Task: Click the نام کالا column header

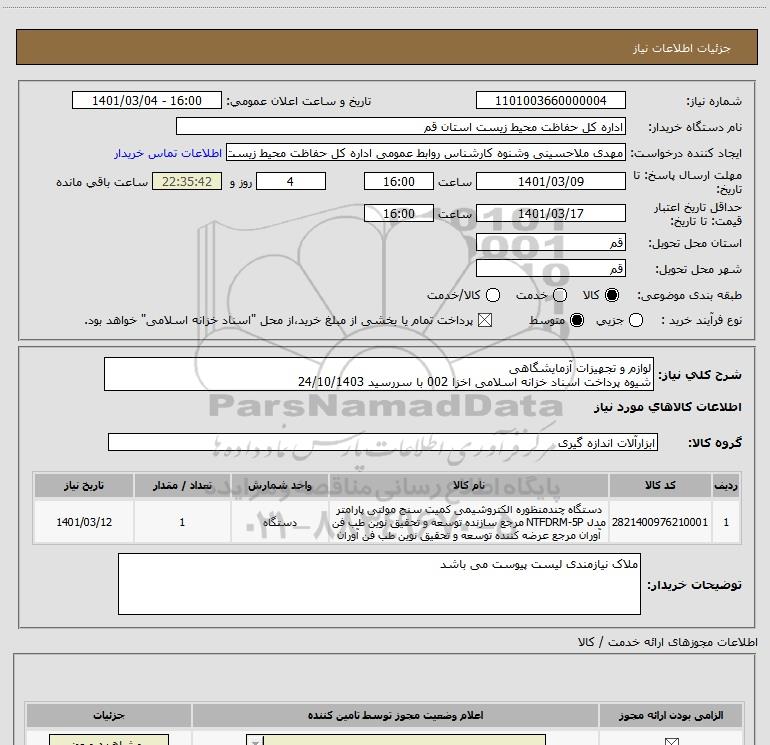Action: (x=468, y=485)
